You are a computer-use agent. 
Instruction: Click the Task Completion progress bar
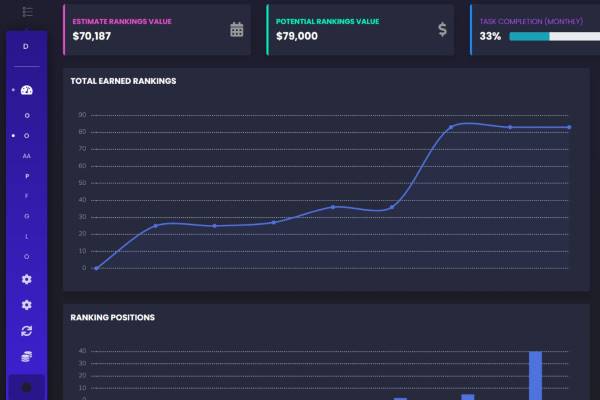tap(554, 36)
